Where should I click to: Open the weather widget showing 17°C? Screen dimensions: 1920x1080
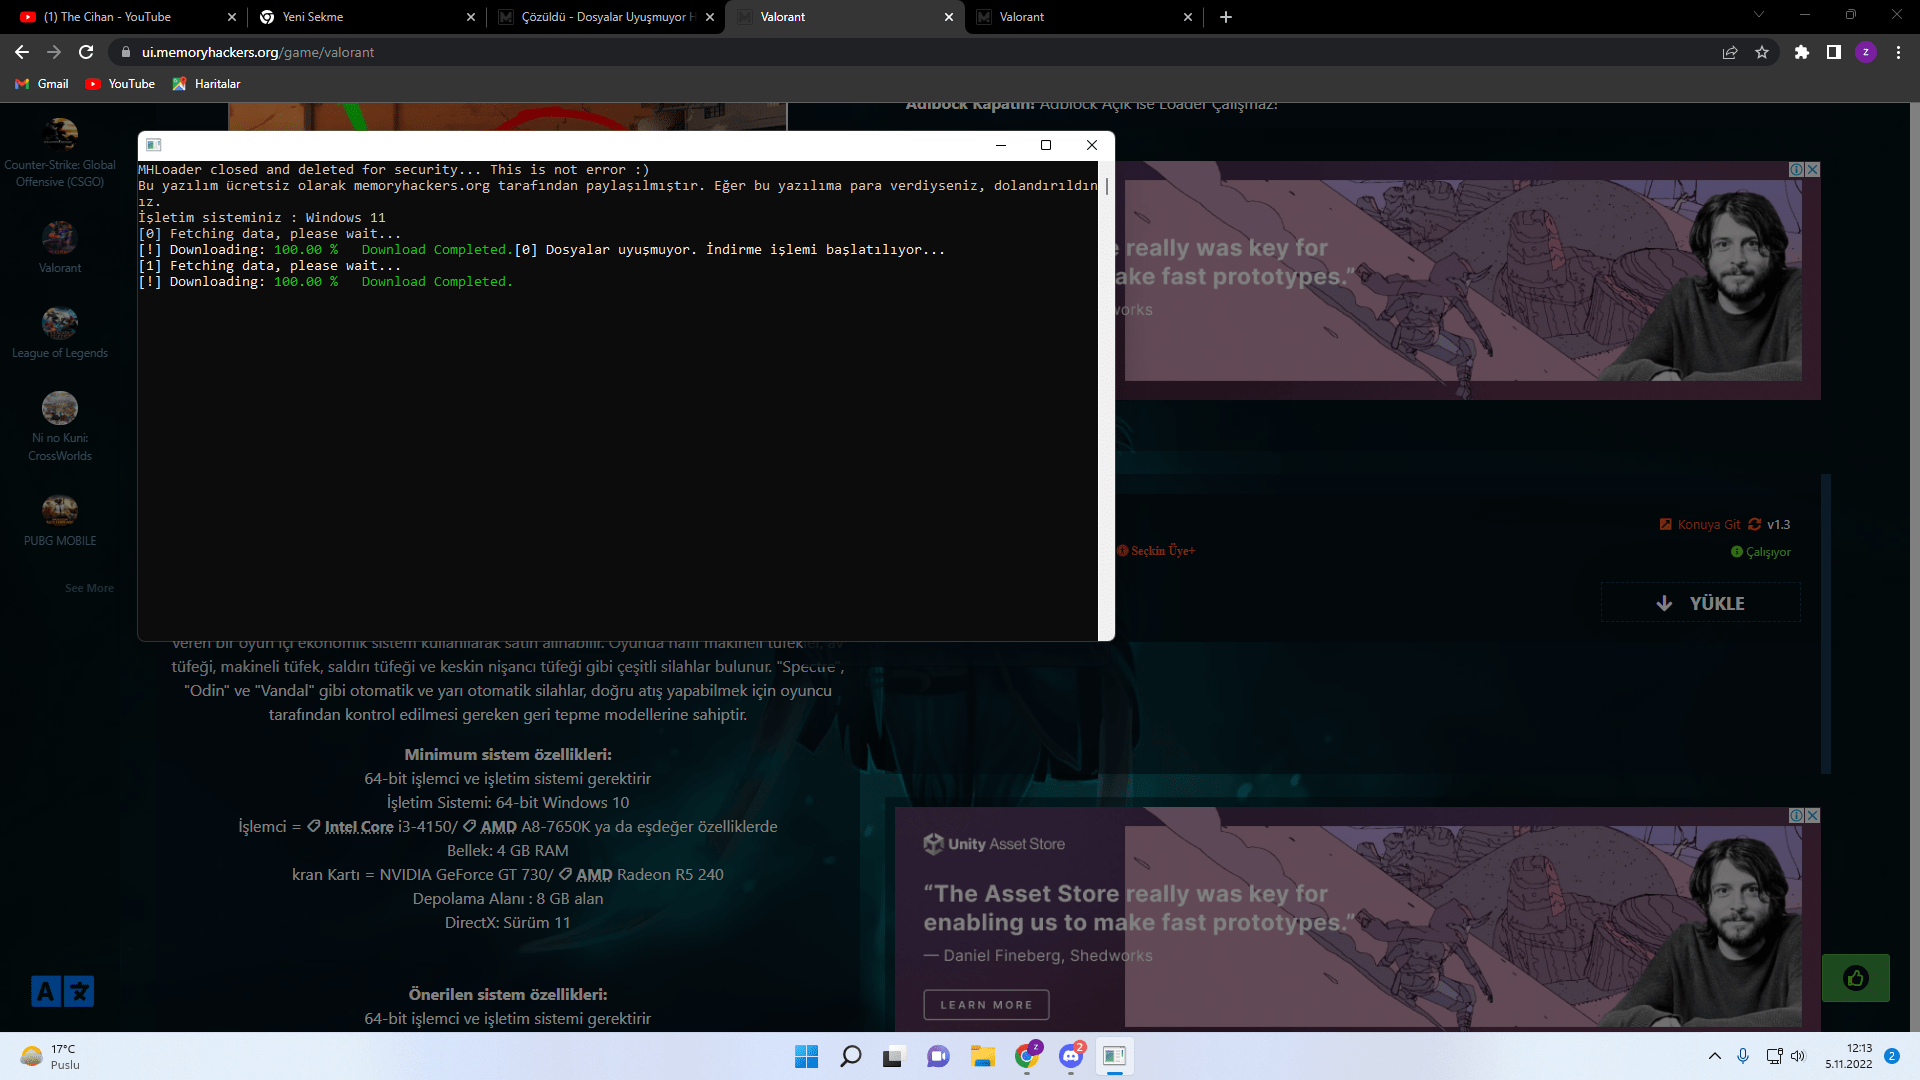point(50,1056)
